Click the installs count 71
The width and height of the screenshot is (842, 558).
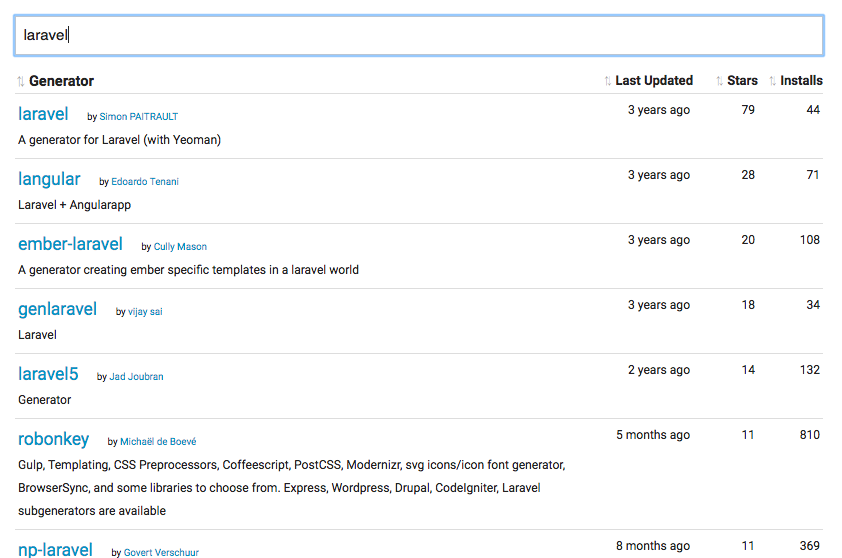812,175
